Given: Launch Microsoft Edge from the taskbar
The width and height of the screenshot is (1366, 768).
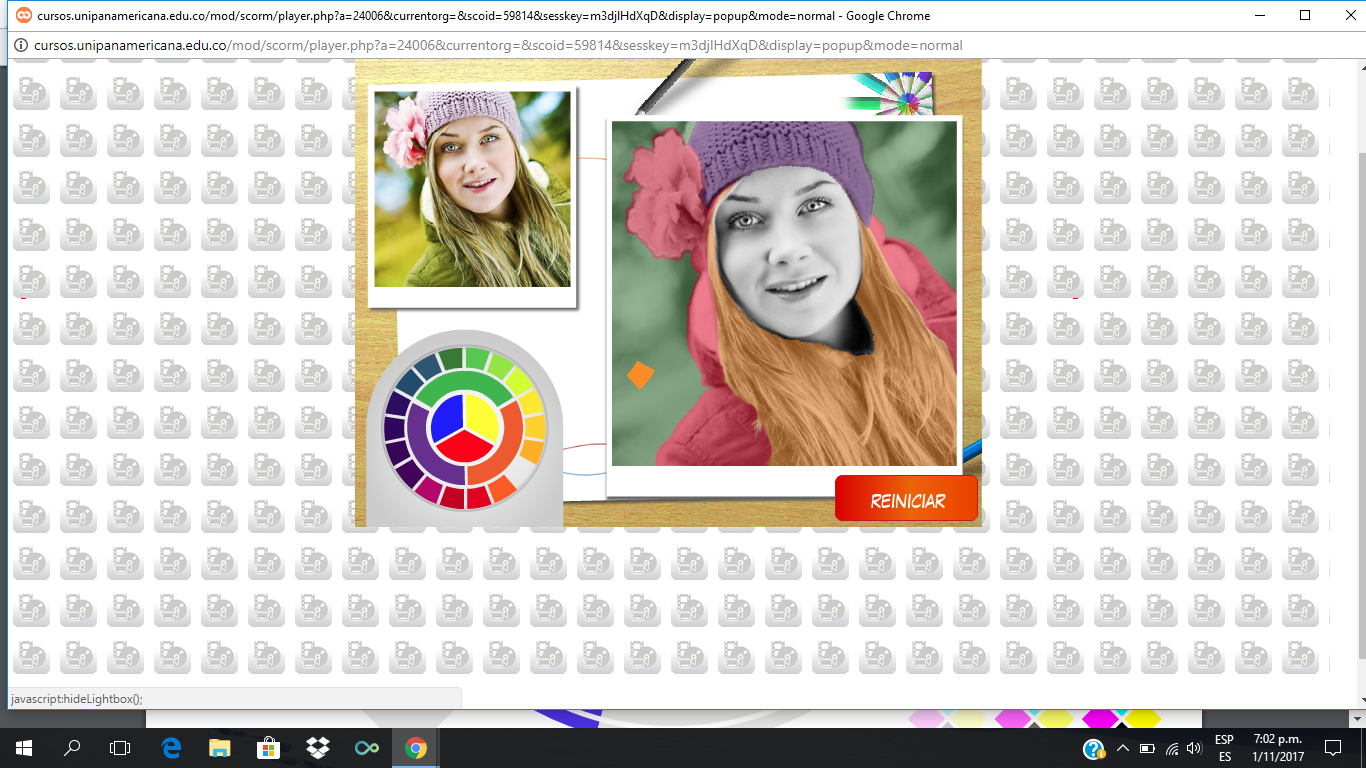Looking at the screenshot, I should pos(171,748).
